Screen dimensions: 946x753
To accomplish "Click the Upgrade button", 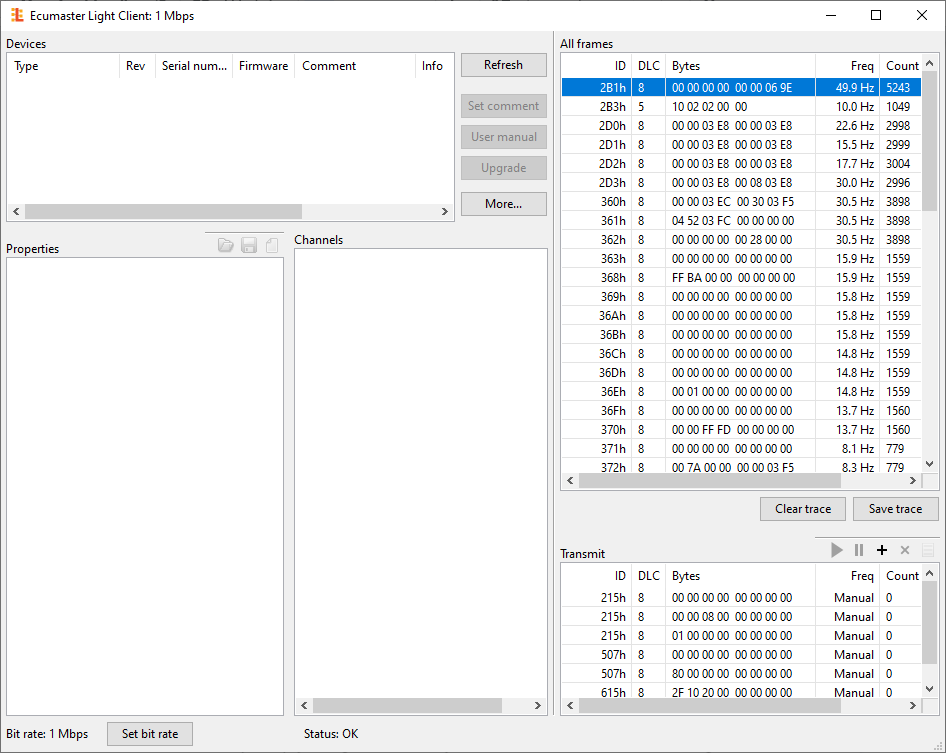I will coord(504,168).
